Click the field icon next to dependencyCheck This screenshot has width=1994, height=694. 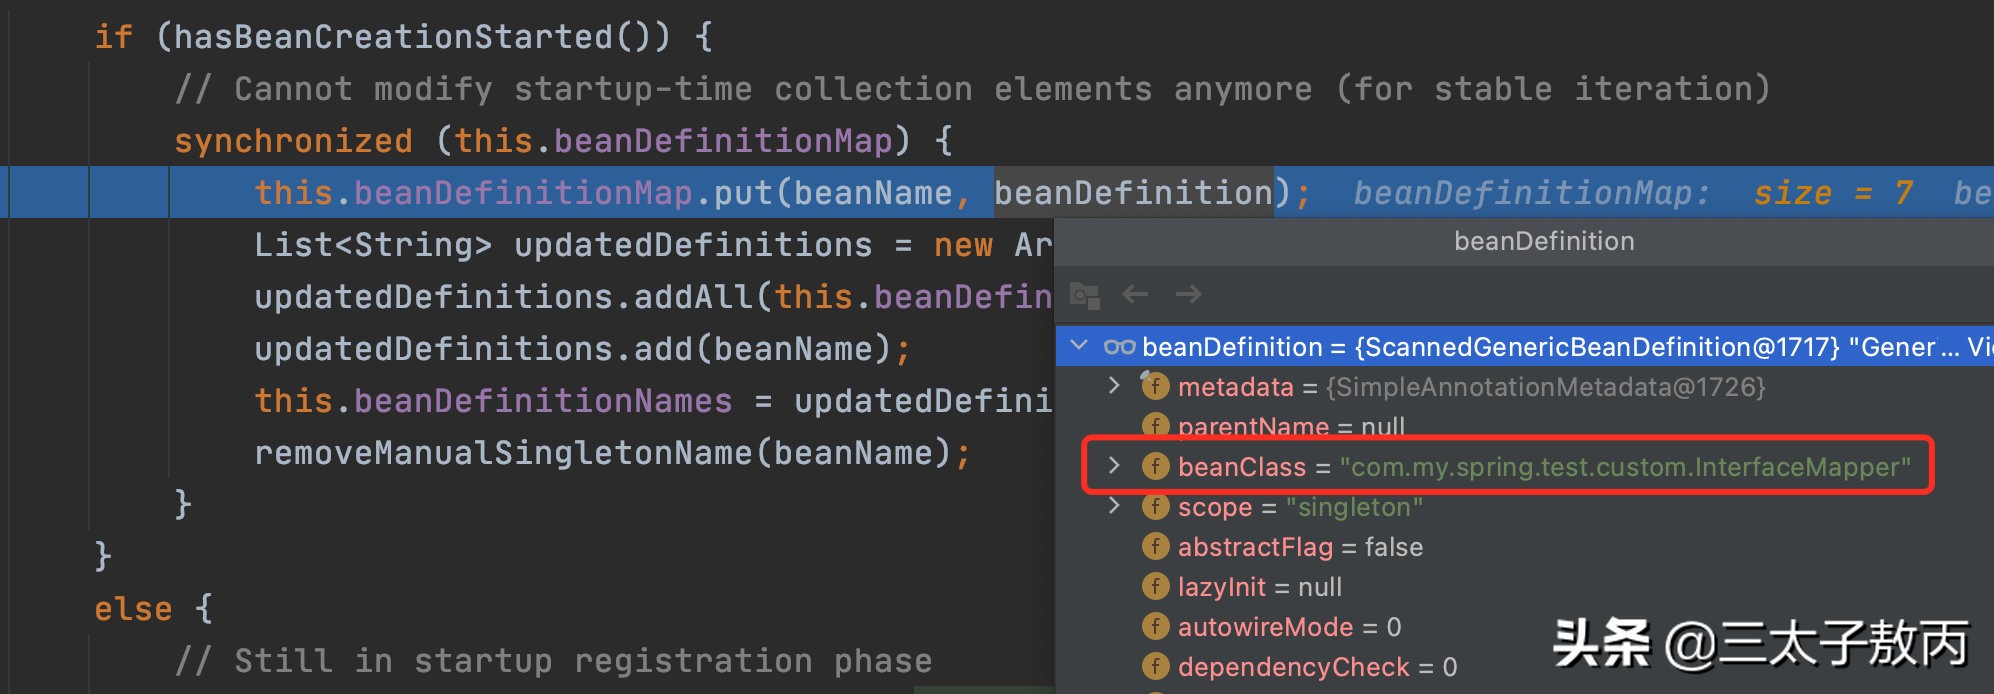pos(1155,667)
